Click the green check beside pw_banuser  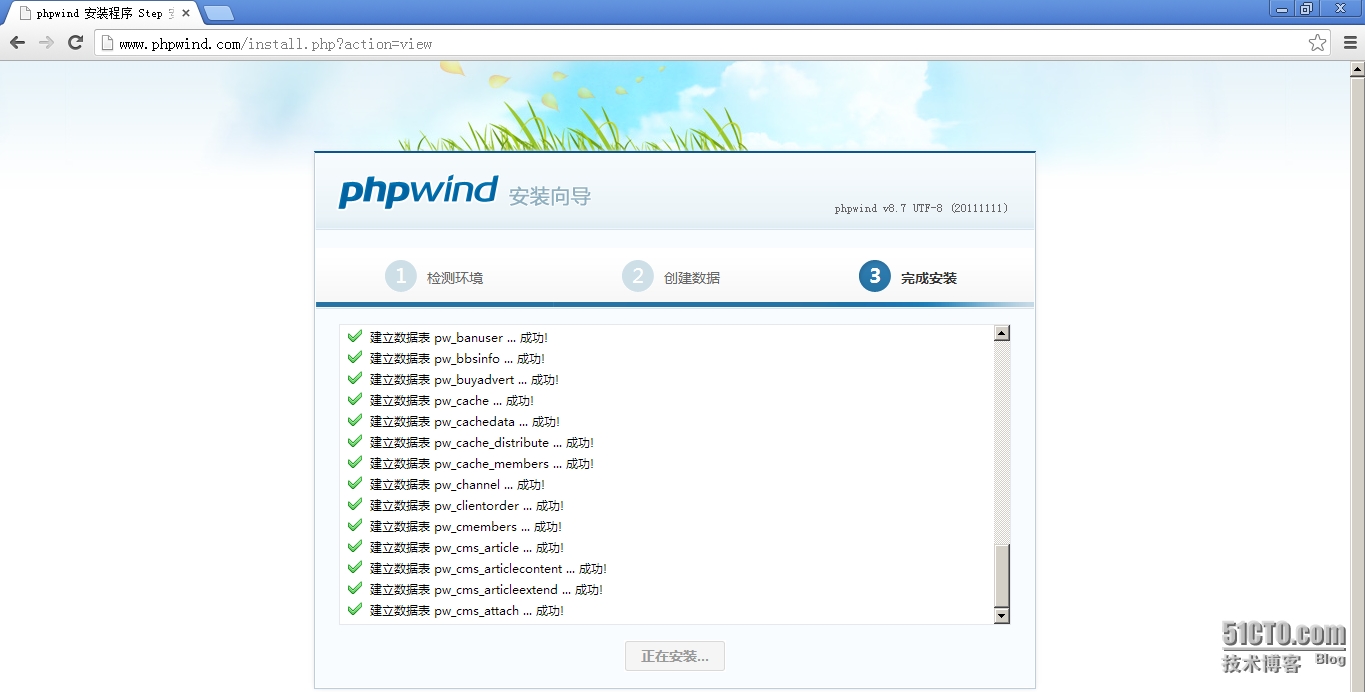click(355, 336)
